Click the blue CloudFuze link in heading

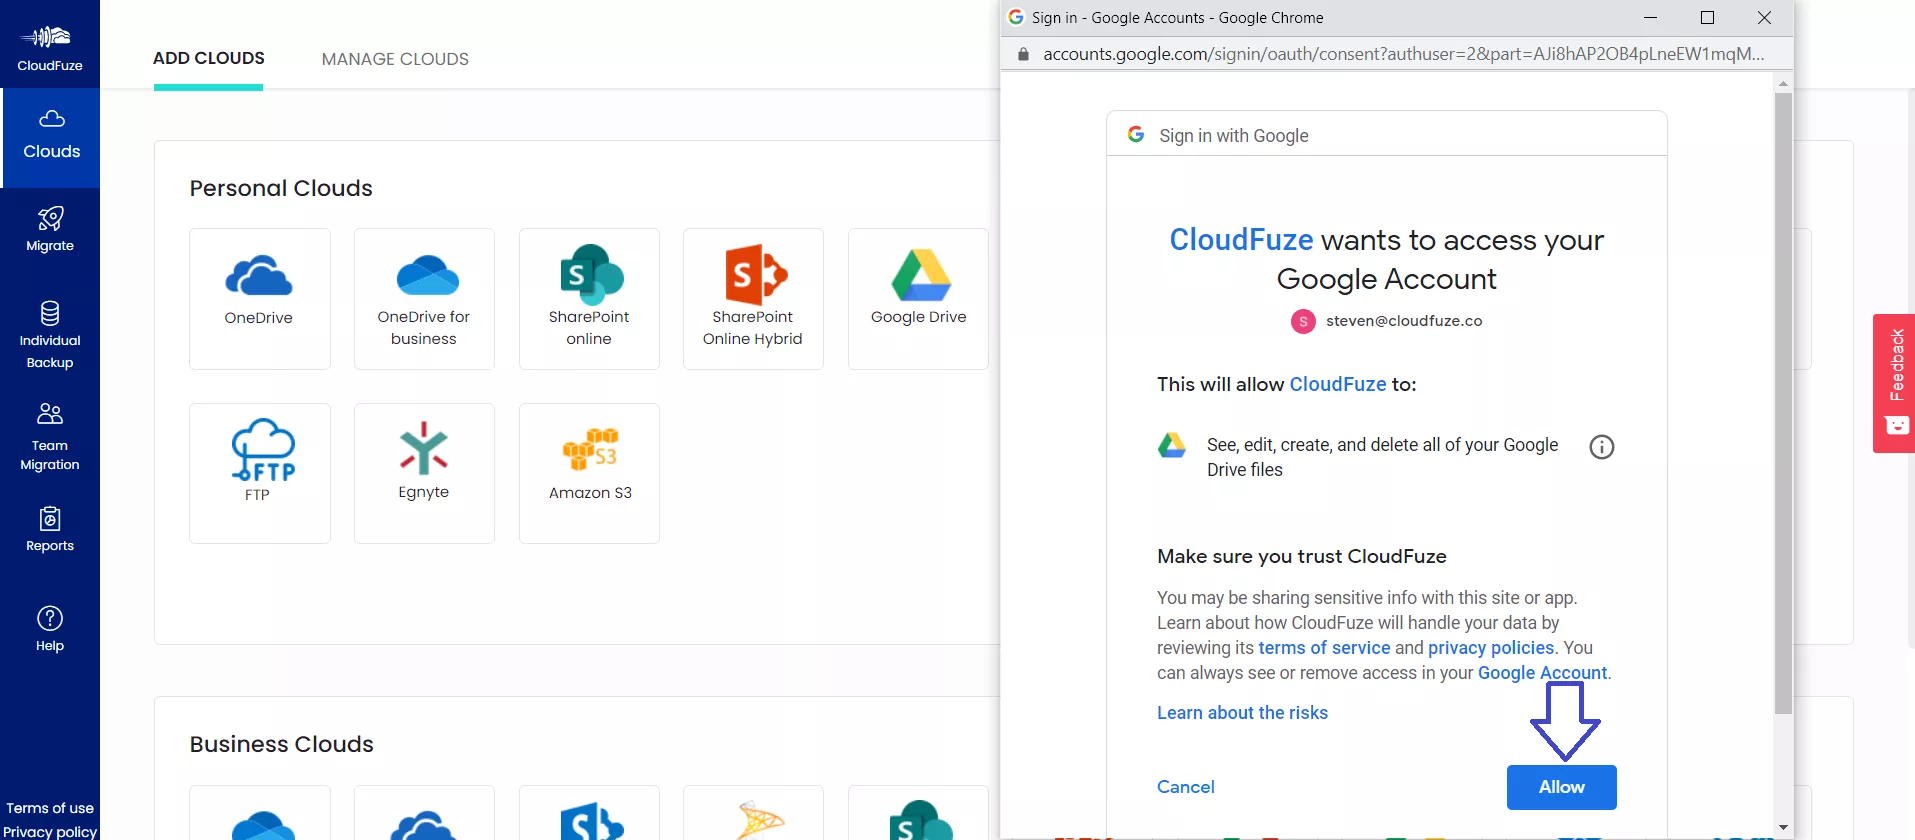coord(1241,240)
